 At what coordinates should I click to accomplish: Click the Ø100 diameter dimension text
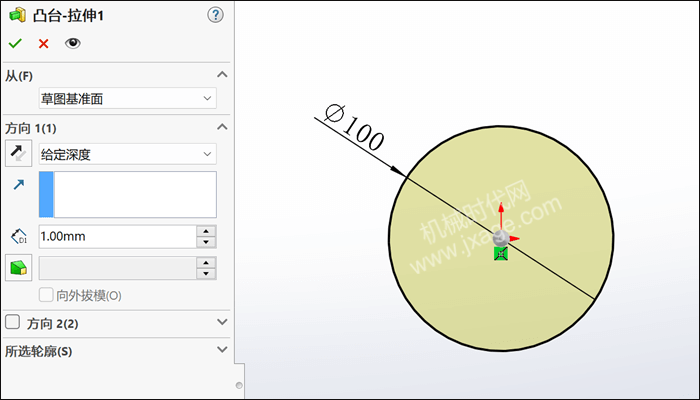coord(354,127)
